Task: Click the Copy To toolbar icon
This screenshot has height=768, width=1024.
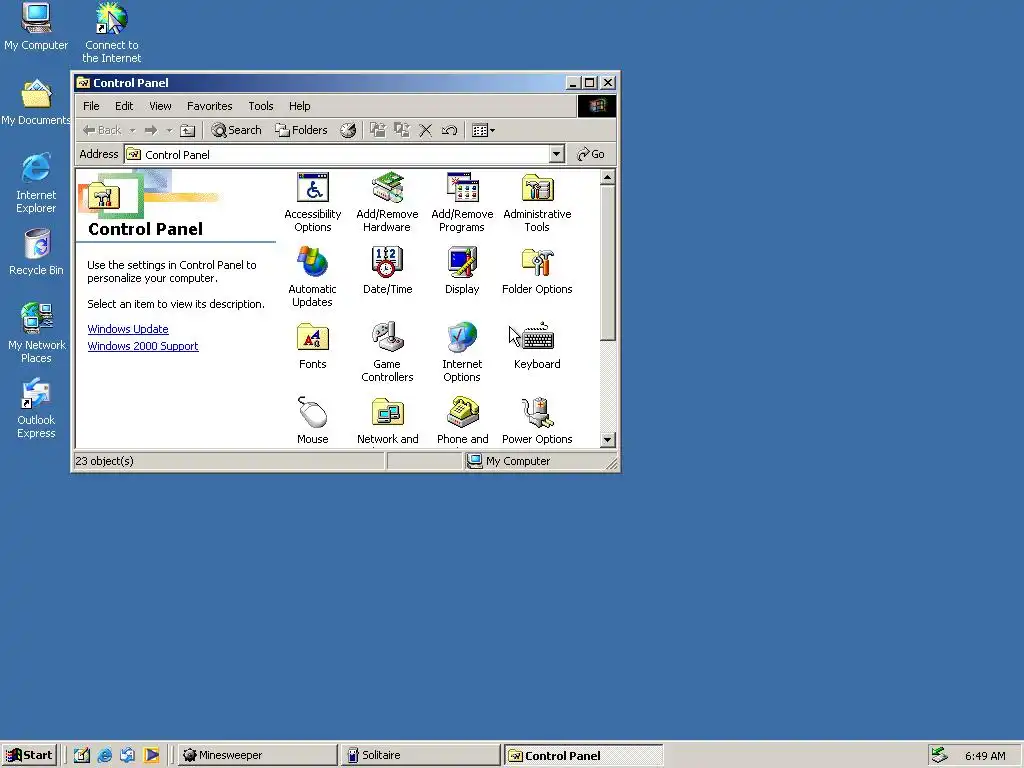Action: tap(402, 130)
